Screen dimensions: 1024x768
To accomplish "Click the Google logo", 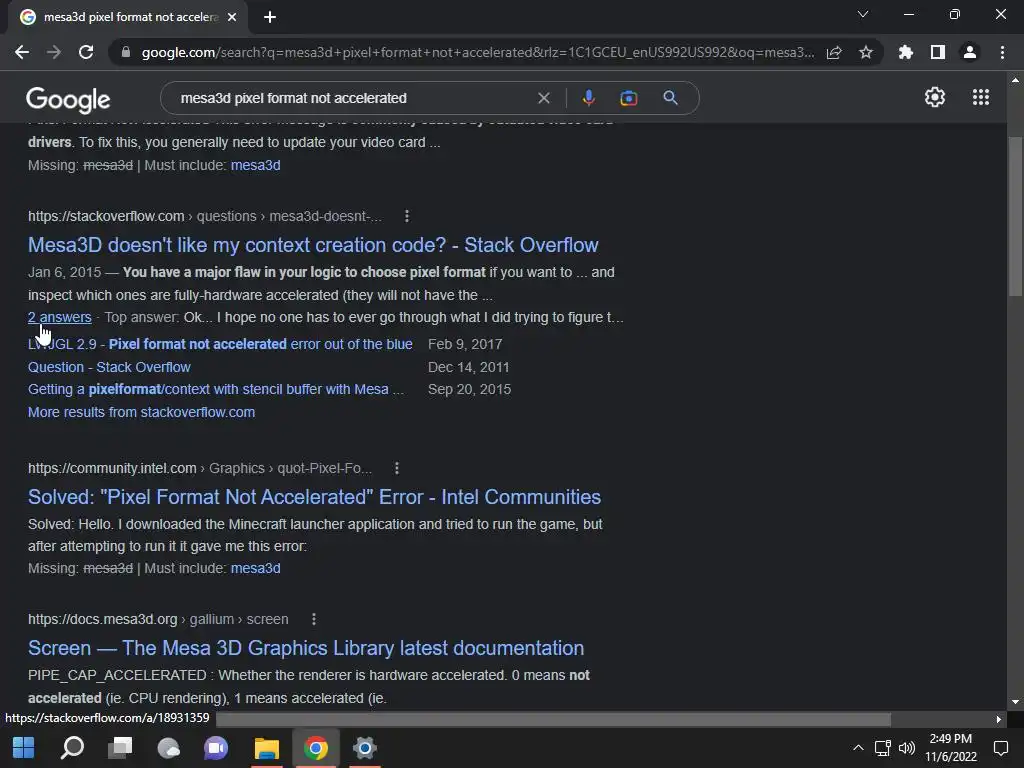I will [68, 99].
